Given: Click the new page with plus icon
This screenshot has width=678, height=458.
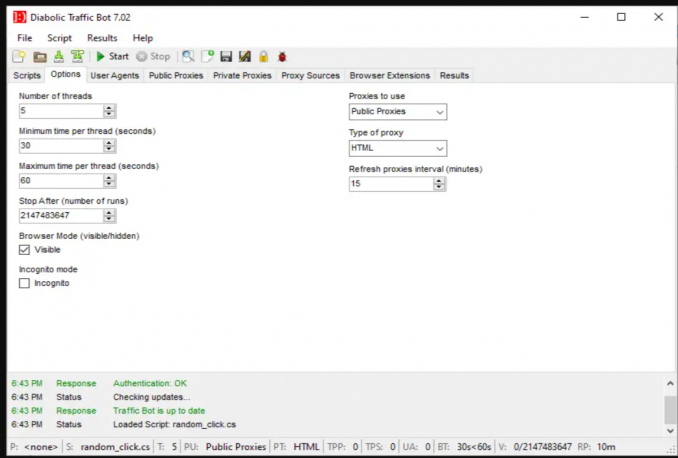Looking at the screenshot, I should 207,57.
